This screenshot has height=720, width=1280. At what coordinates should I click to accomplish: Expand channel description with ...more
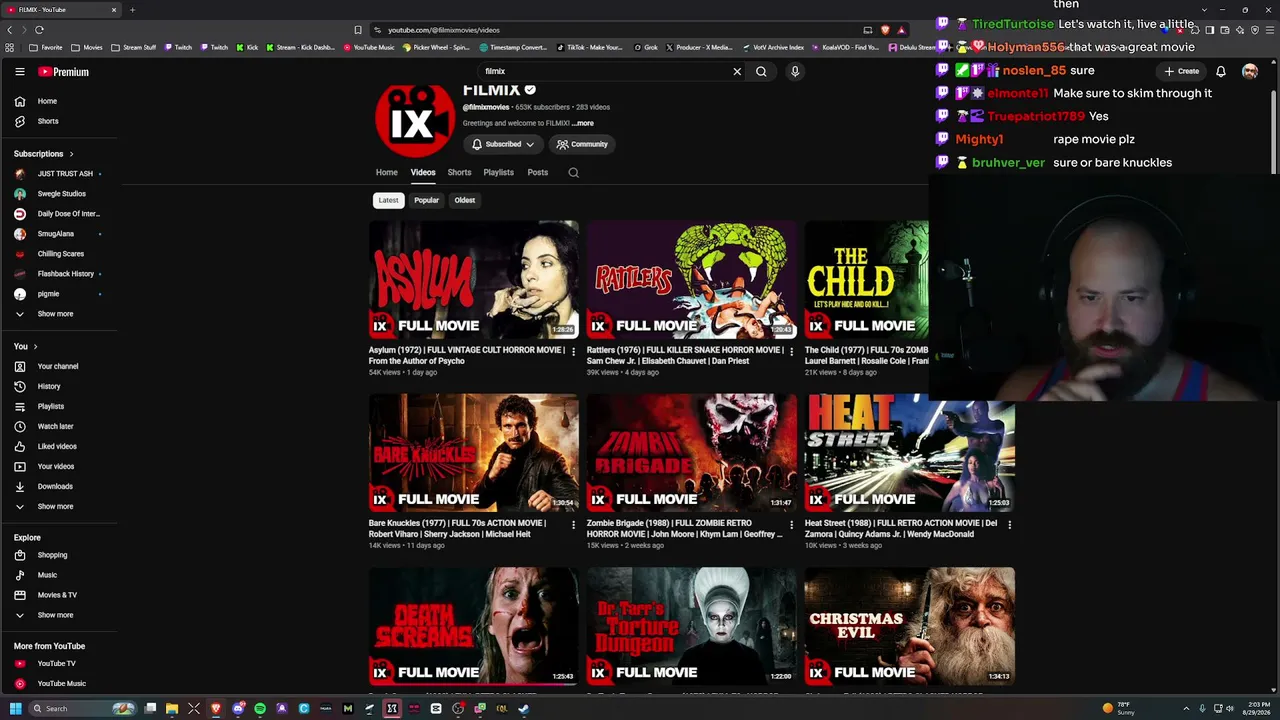583,123
